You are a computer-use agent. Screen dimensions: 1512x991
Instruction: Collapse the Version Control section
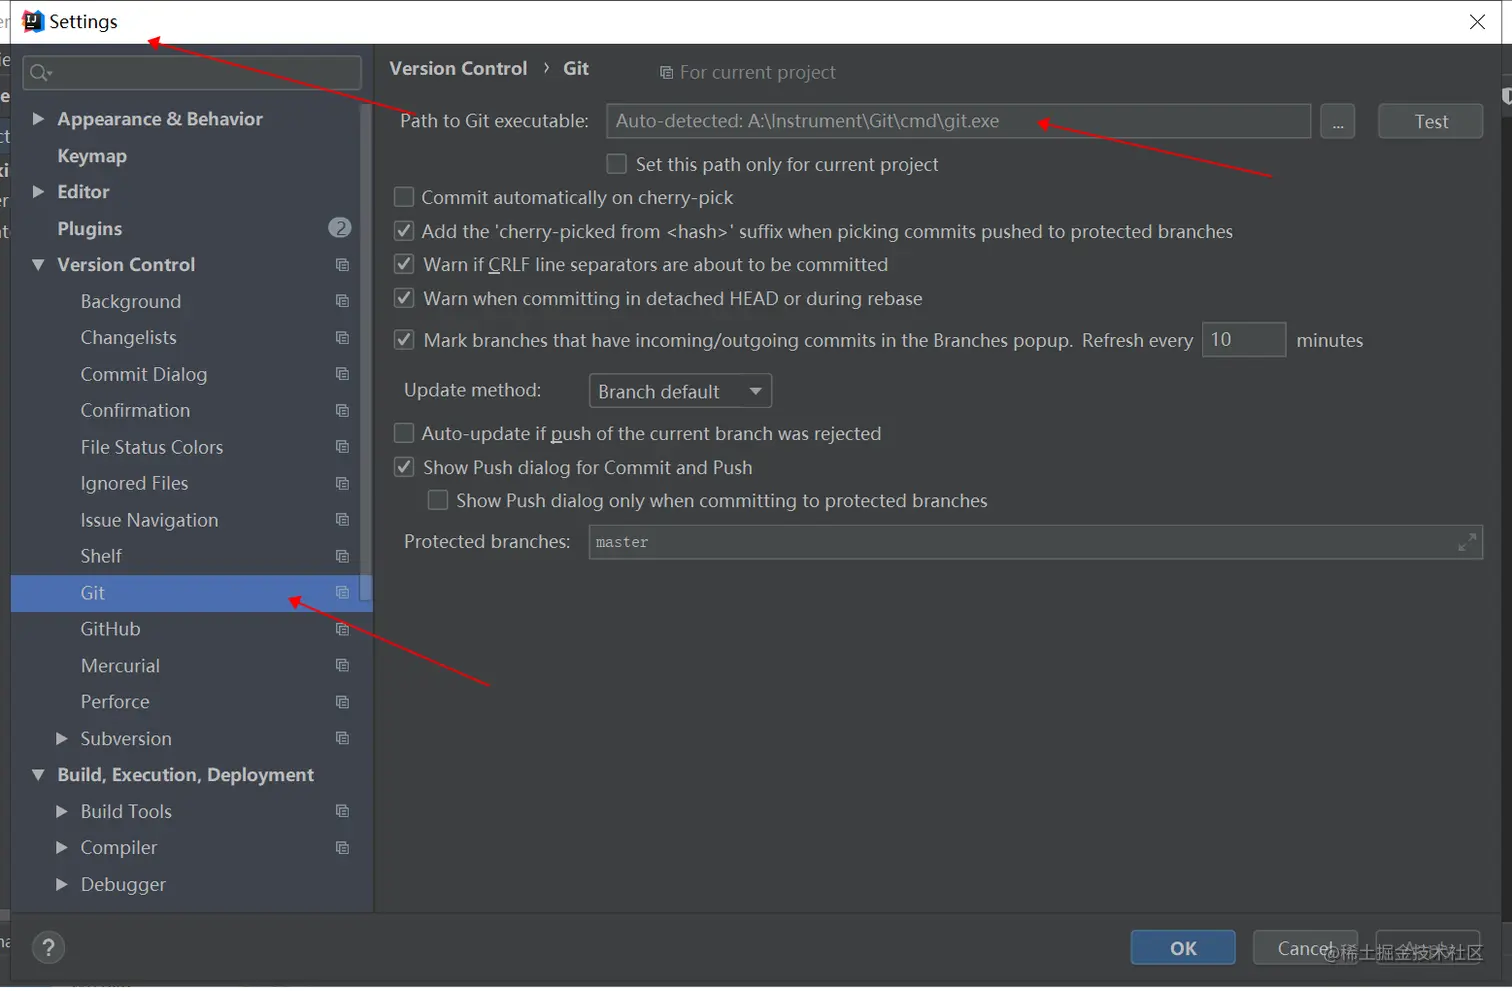[38, 265]
